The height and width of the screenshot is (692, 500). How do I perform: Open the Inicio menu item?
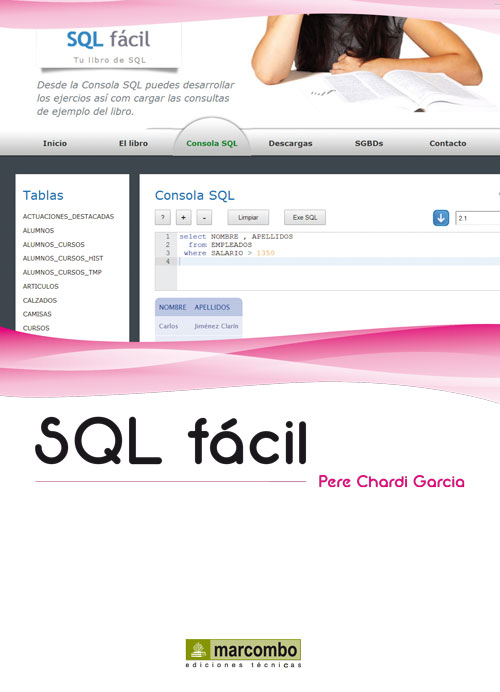click(x=55, y=143)
